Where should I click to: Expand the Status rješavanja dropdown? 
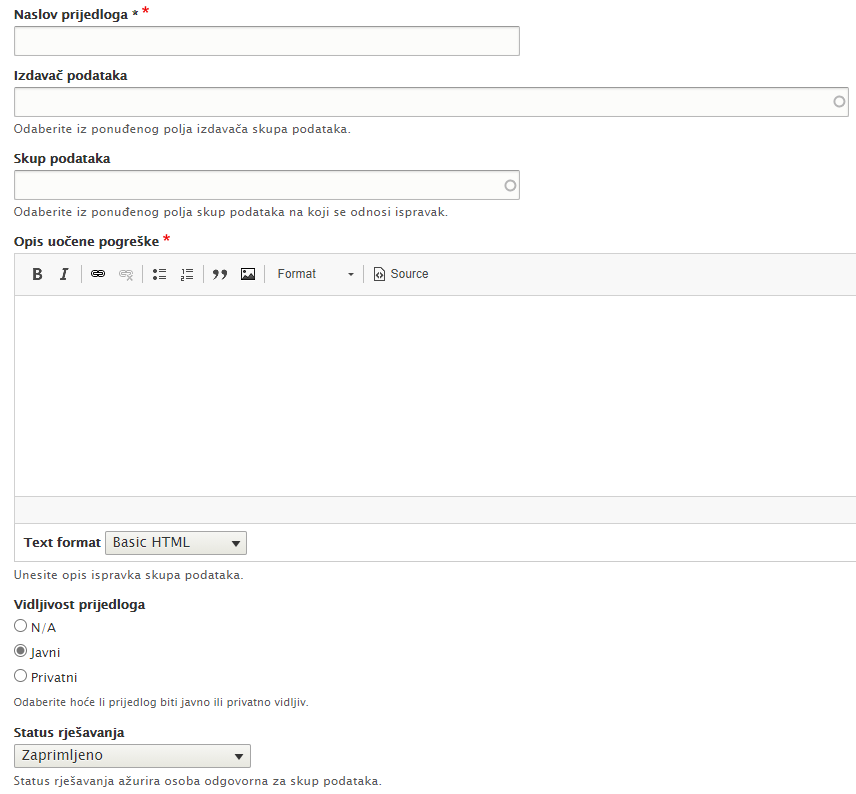132,756
